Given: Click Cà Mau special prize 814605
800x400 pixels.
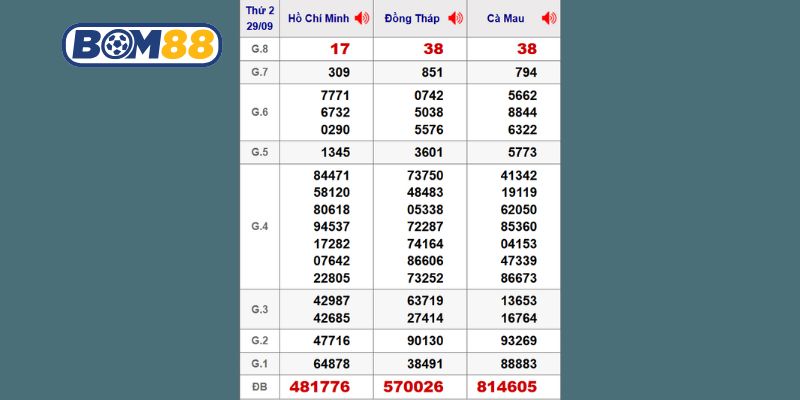Looking at the screenshot, I should [507, 387].
